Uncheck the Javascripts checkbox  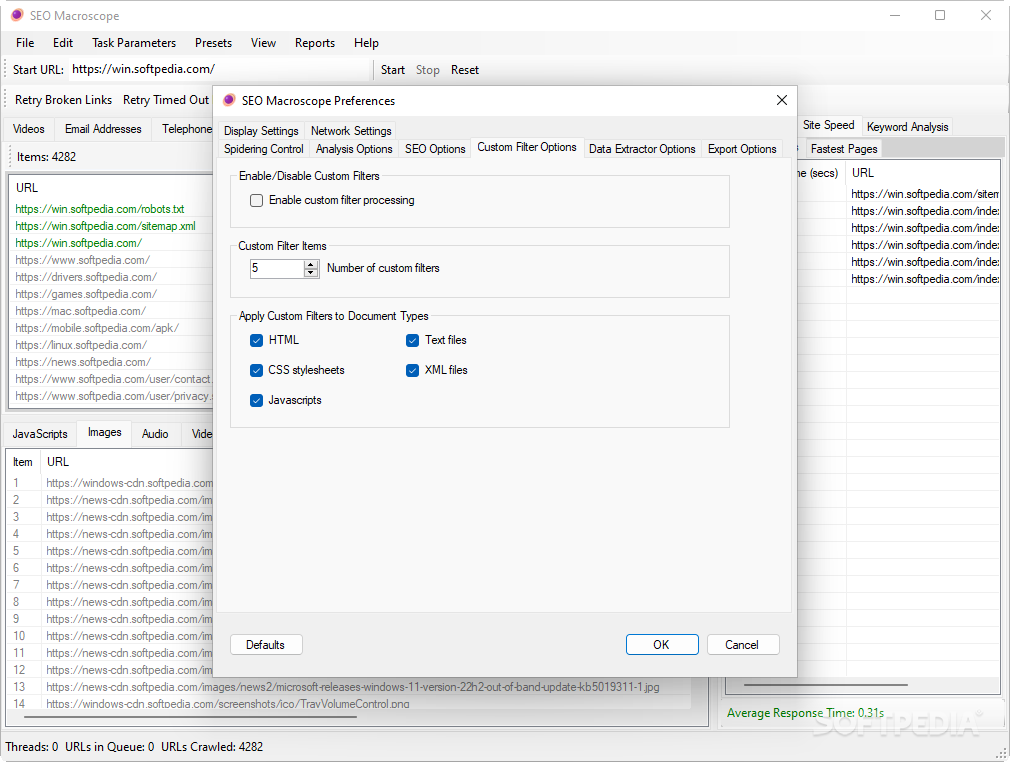tap(256, 400)
